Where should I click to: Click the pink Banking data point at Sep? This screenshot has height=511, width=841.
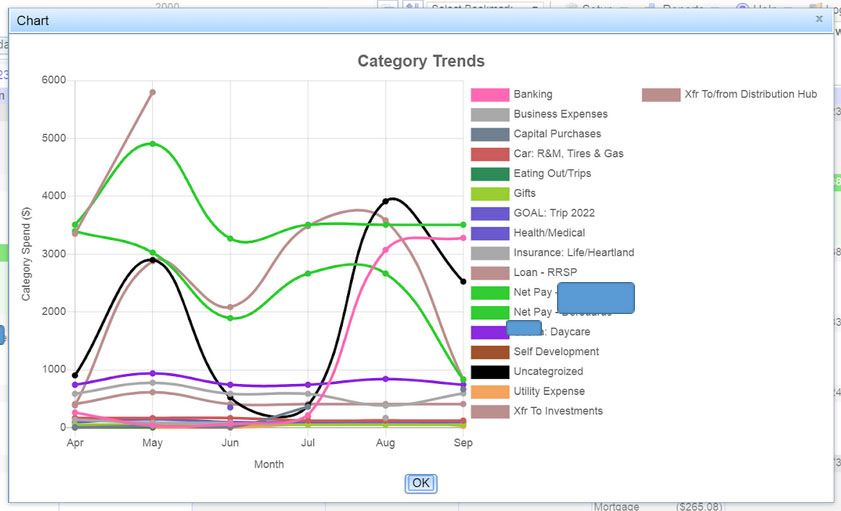(x=463, y=238)
